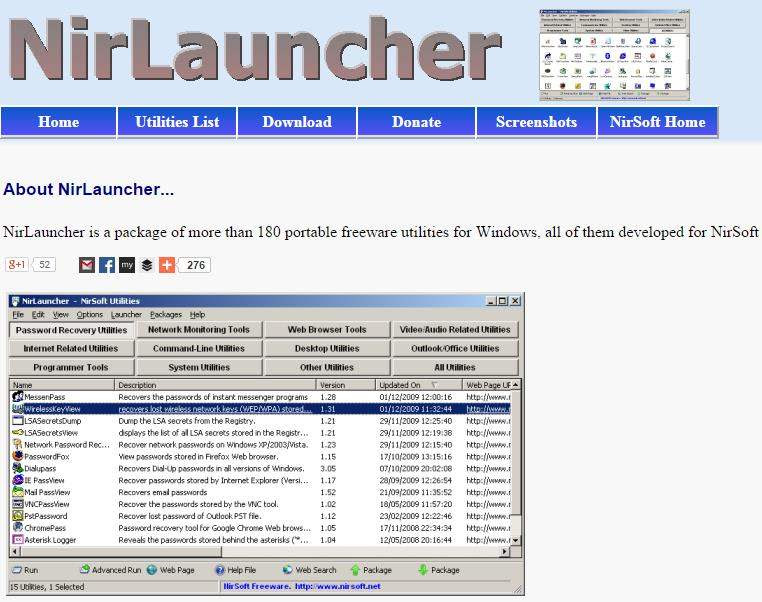Click the MySpace share icon

tap(127, 265)
